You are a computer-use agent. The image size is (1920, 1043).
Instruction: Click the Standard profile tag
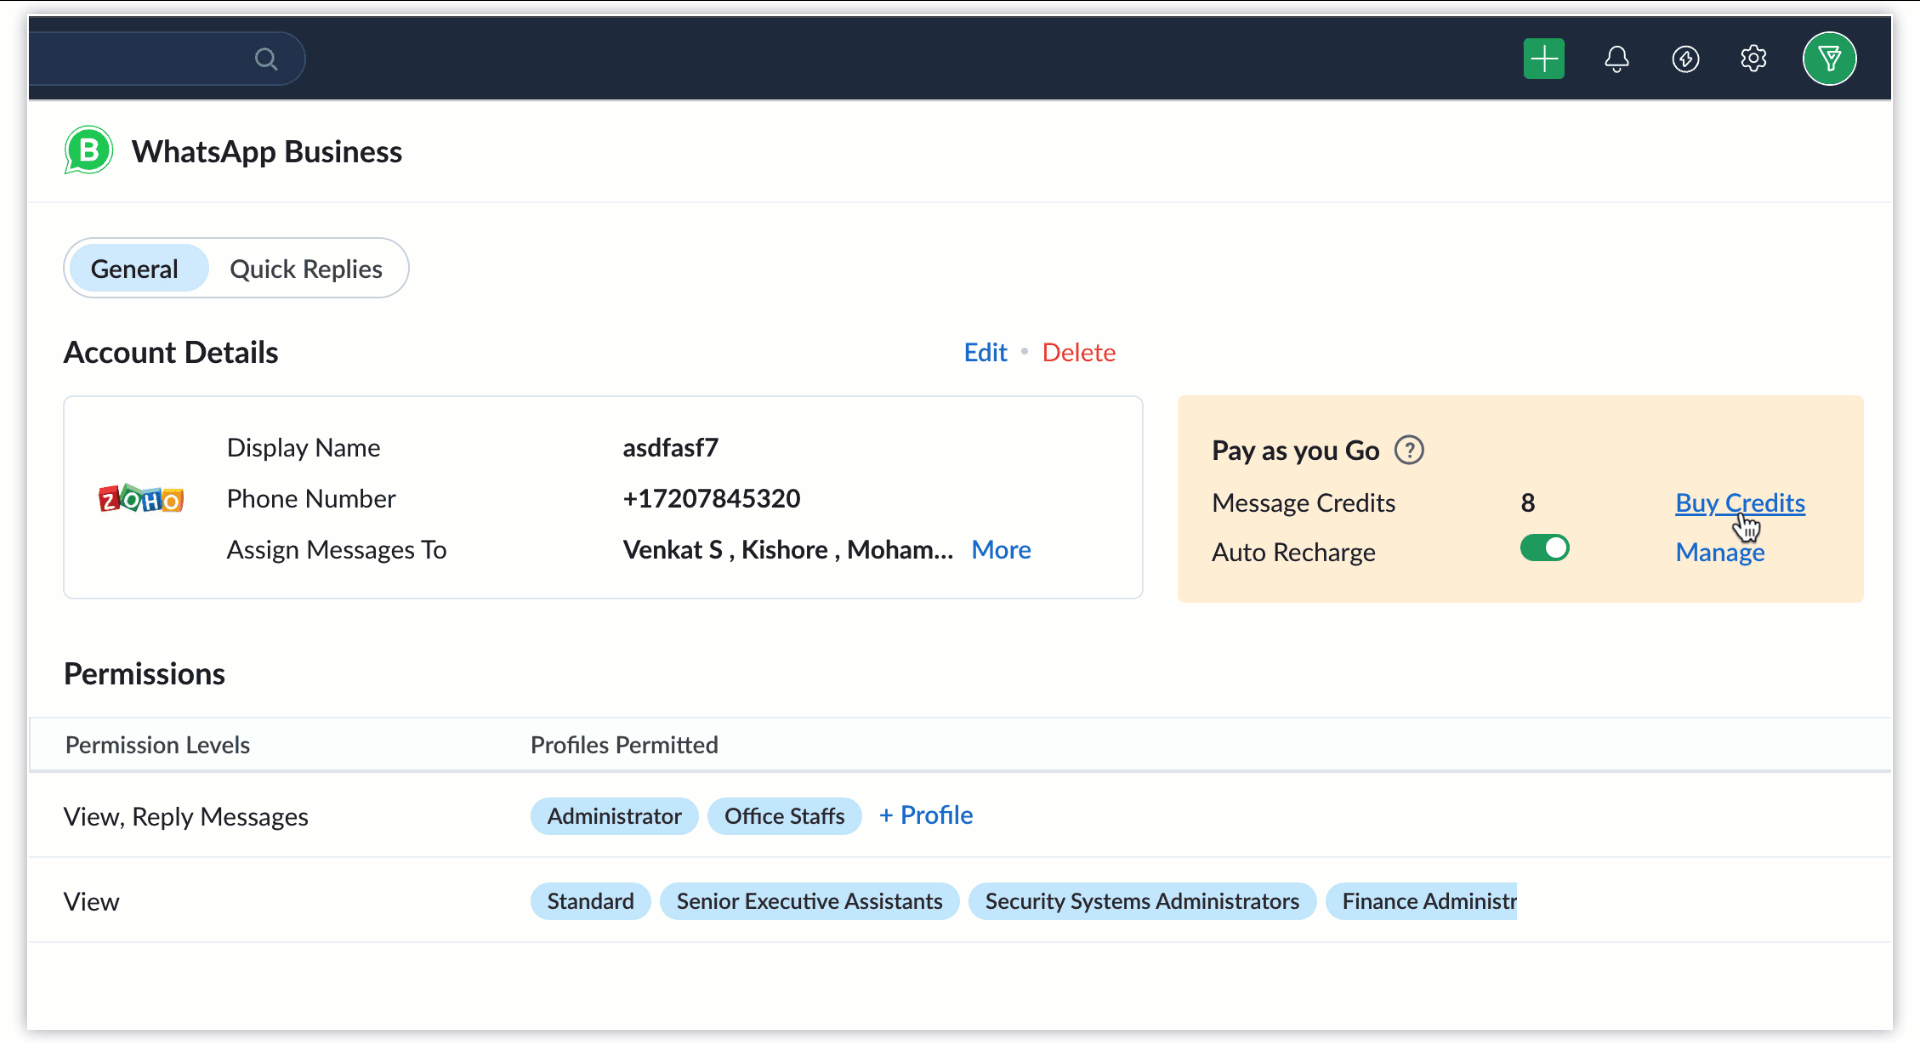click(590, 901)
